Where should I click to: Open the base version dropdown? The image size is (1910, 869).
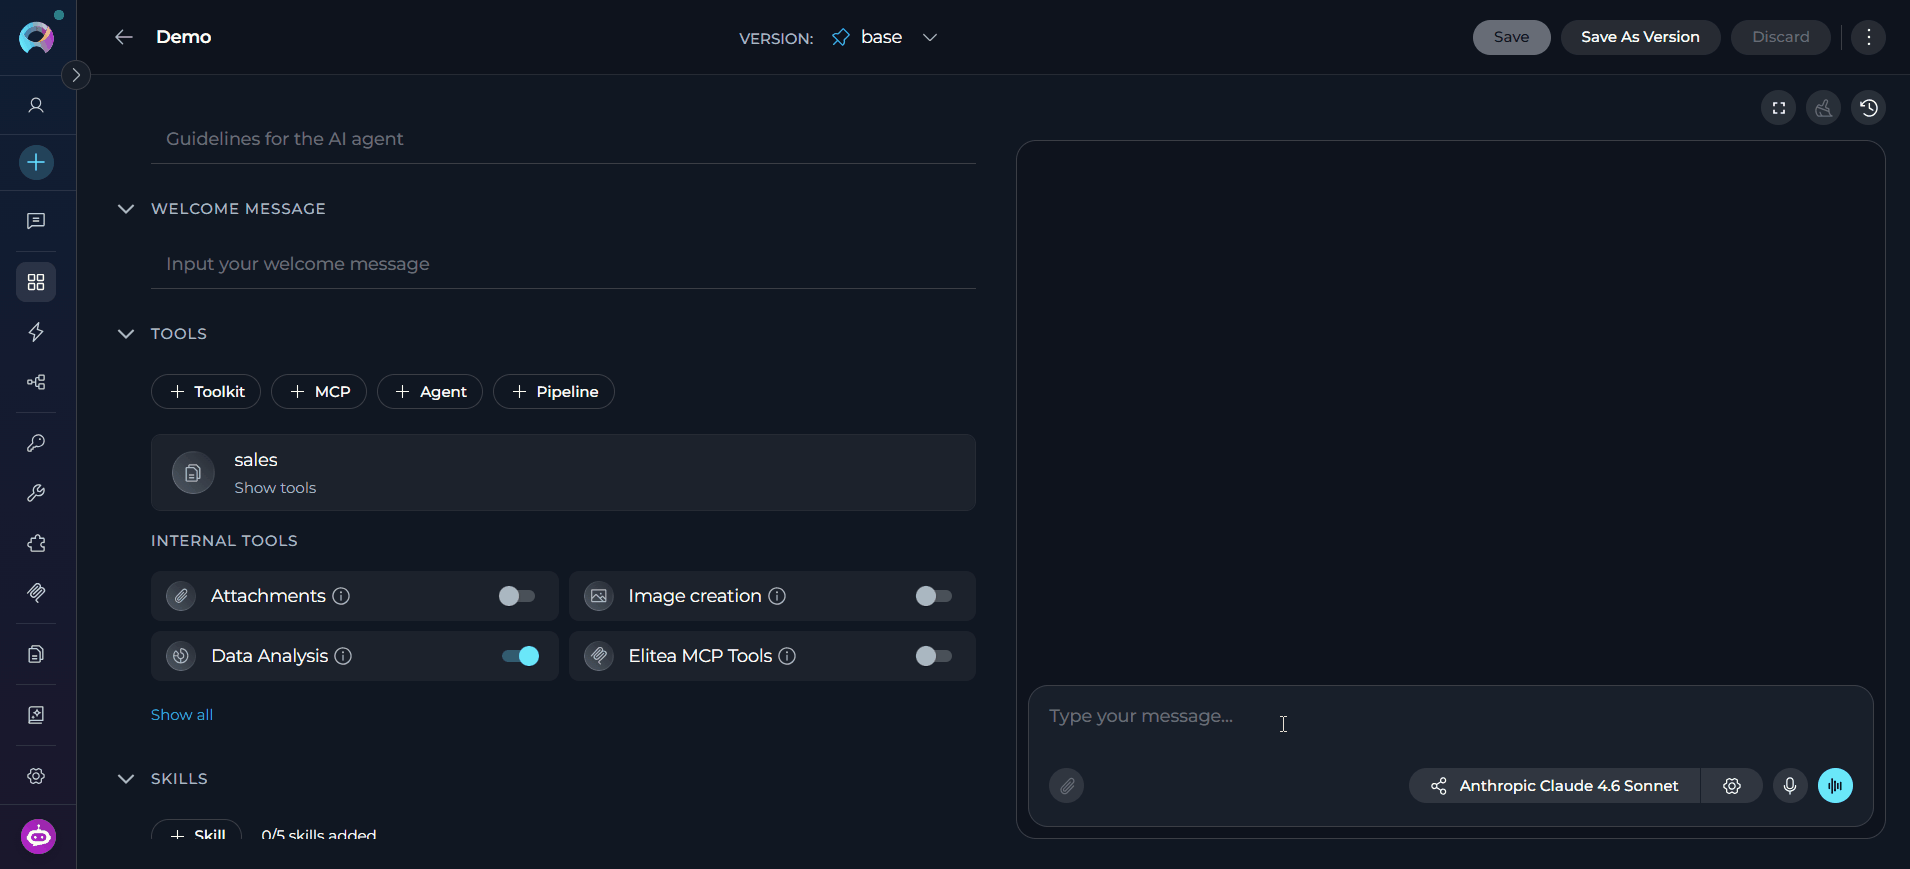point(900,37)
